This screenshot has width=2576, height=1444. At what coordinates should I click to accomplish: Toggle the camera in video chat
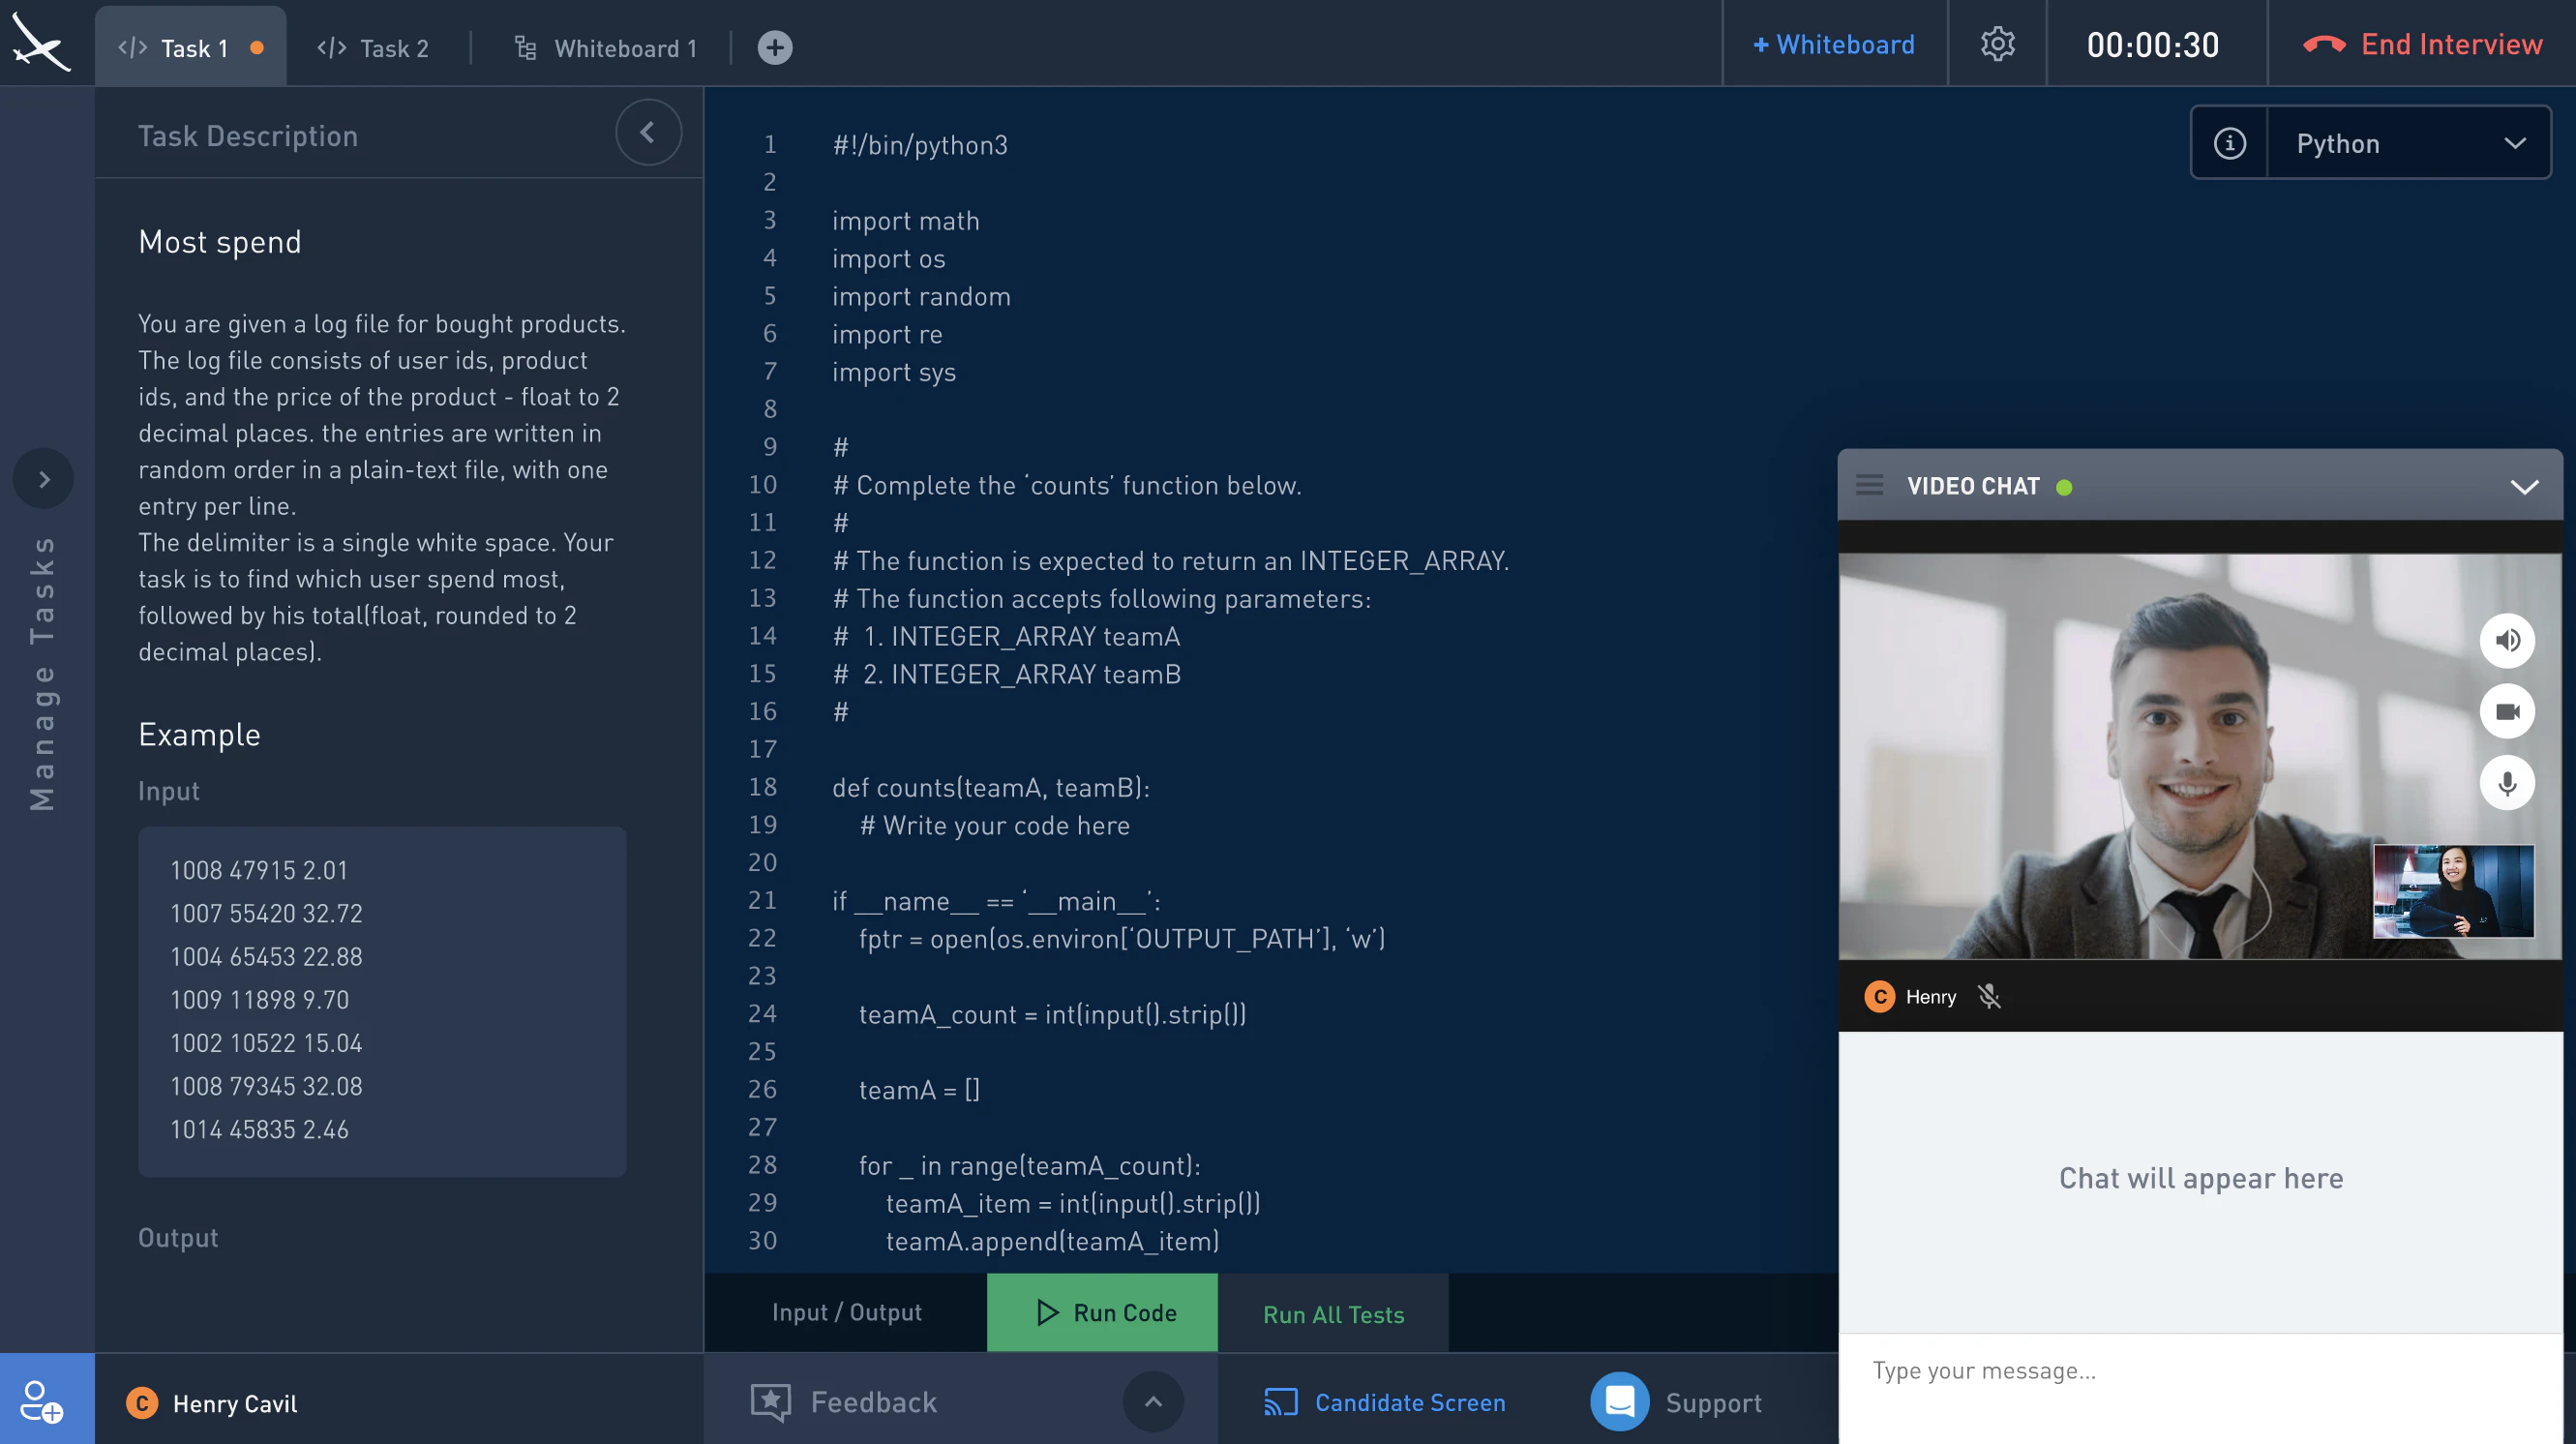click(2506, 711)
